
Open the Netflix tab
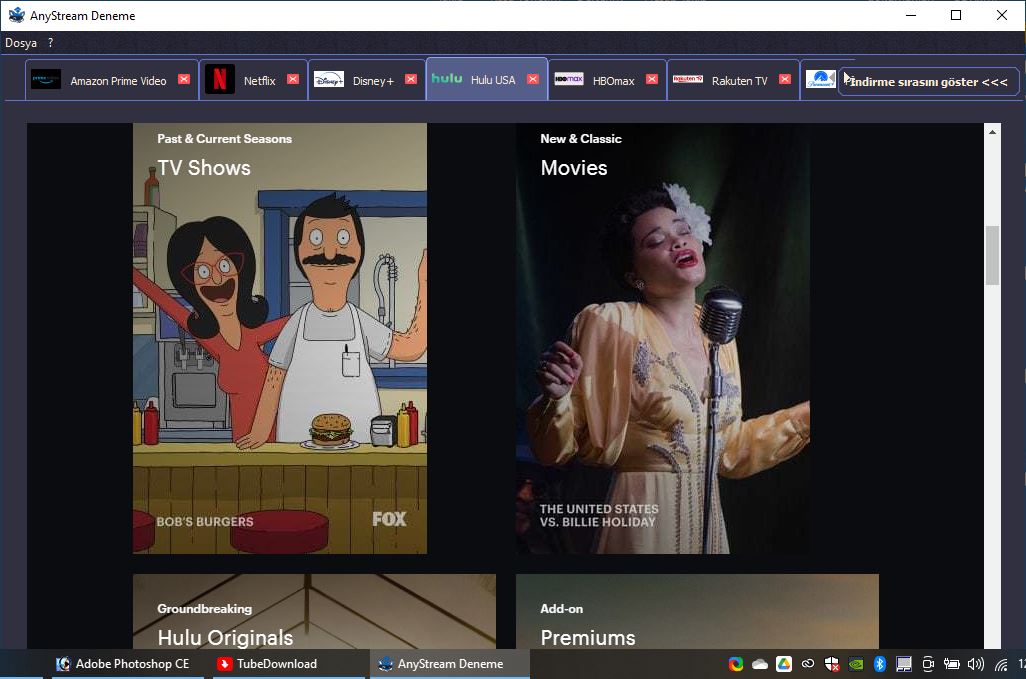[253, 80]
